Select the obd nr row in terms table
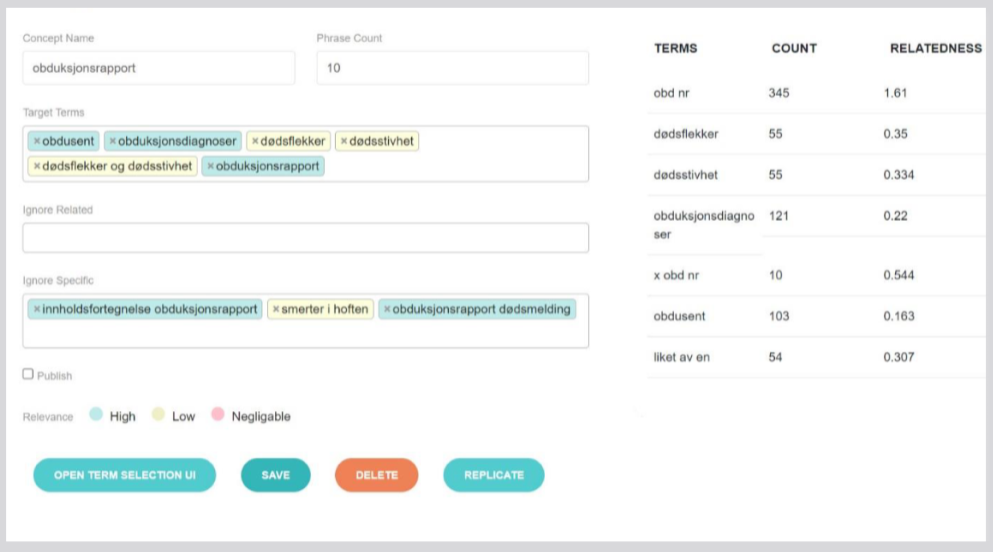This screenshot has width=993, height=552. point(816,93)
